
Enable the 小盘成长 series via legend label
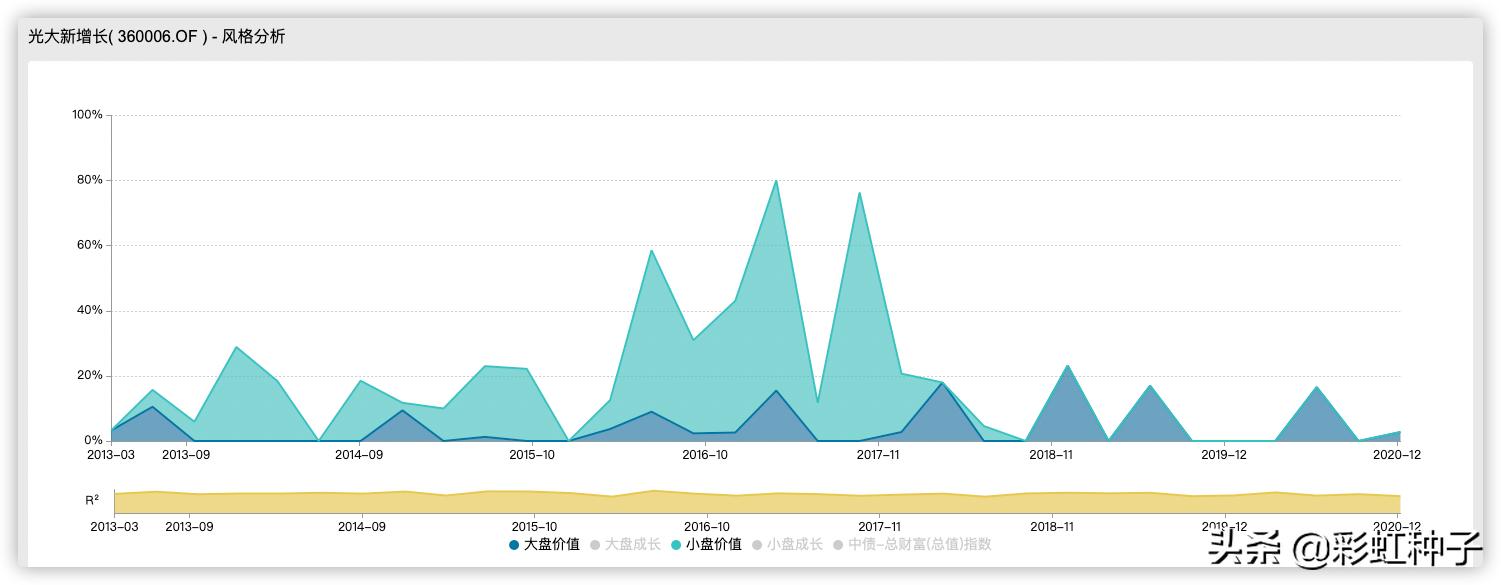pyautogui.click(x=795, y=545)
